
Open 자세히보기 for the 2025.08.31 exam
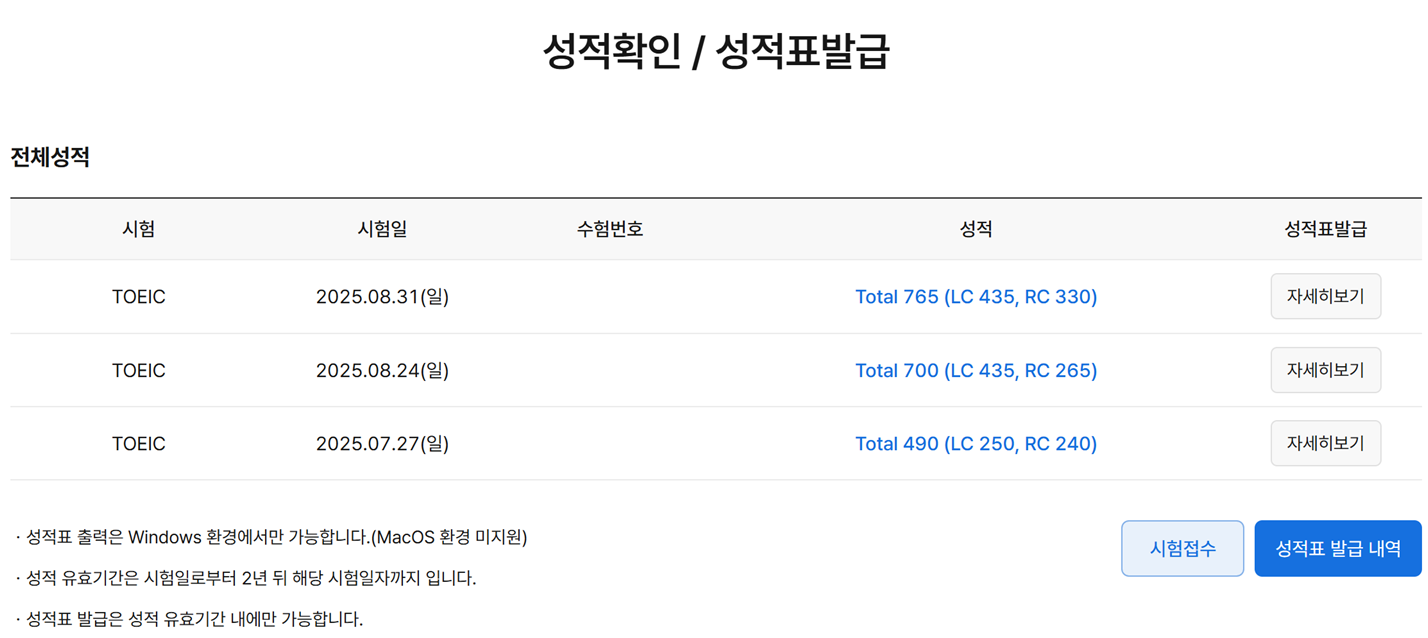1325,297
